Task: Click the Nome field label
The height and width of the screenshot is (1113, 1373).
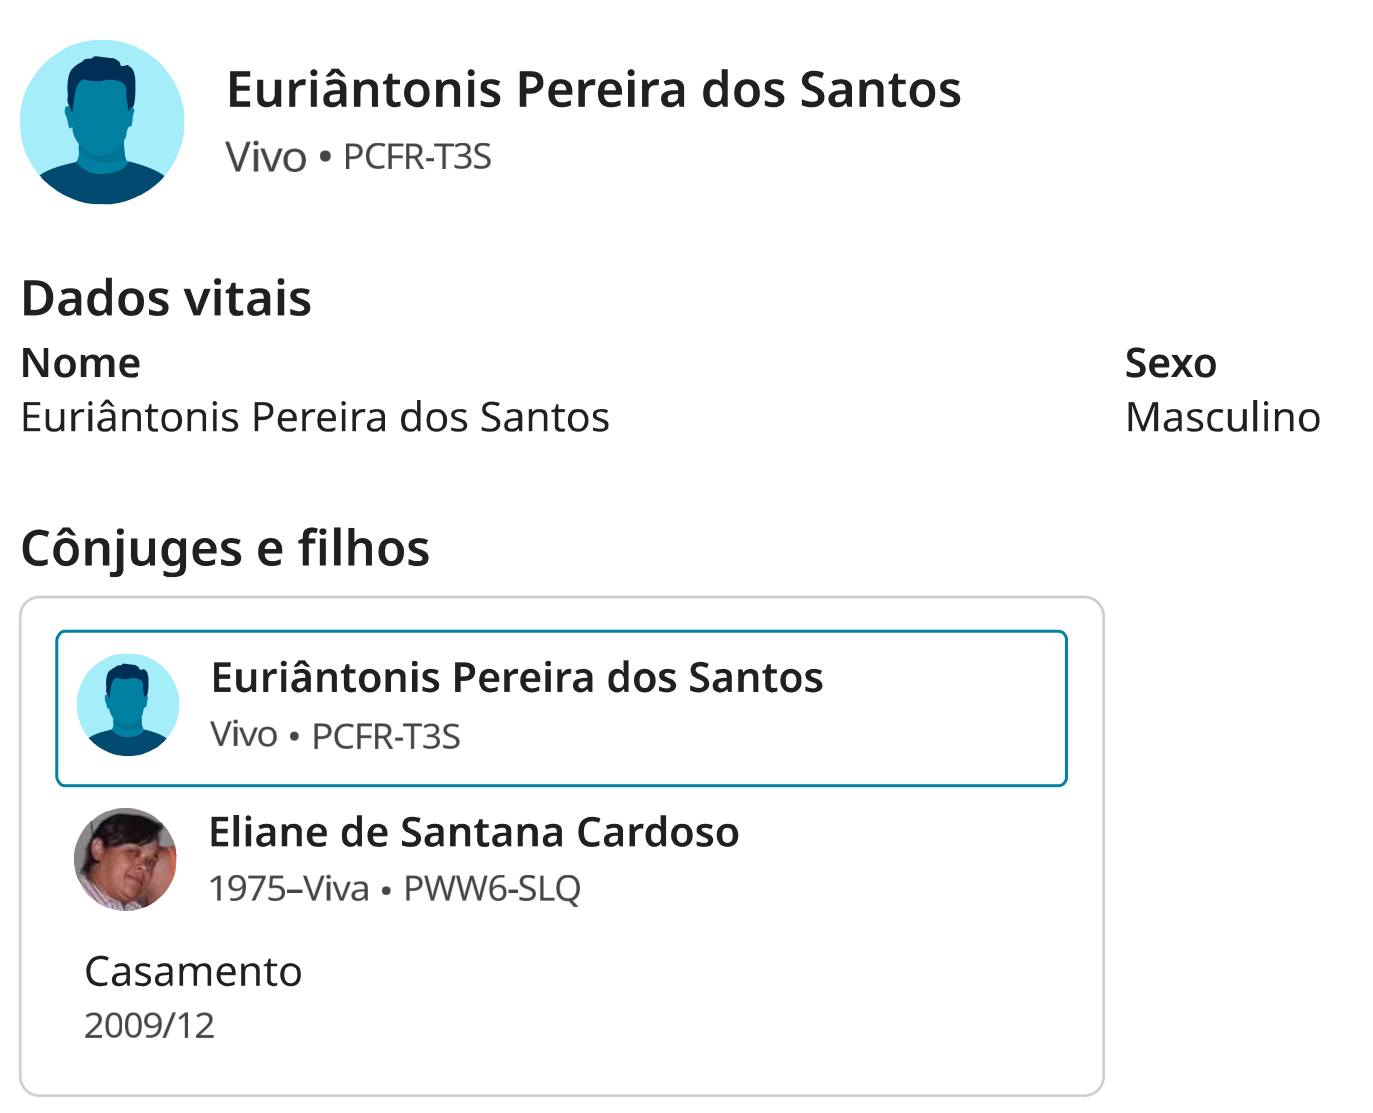Action: coord(81,363)
